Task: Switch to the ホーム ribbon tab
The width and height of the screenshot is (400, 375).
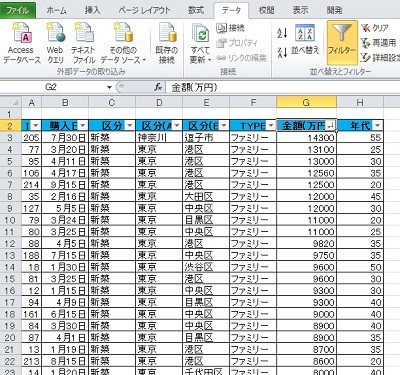Action: pos(56,10)
